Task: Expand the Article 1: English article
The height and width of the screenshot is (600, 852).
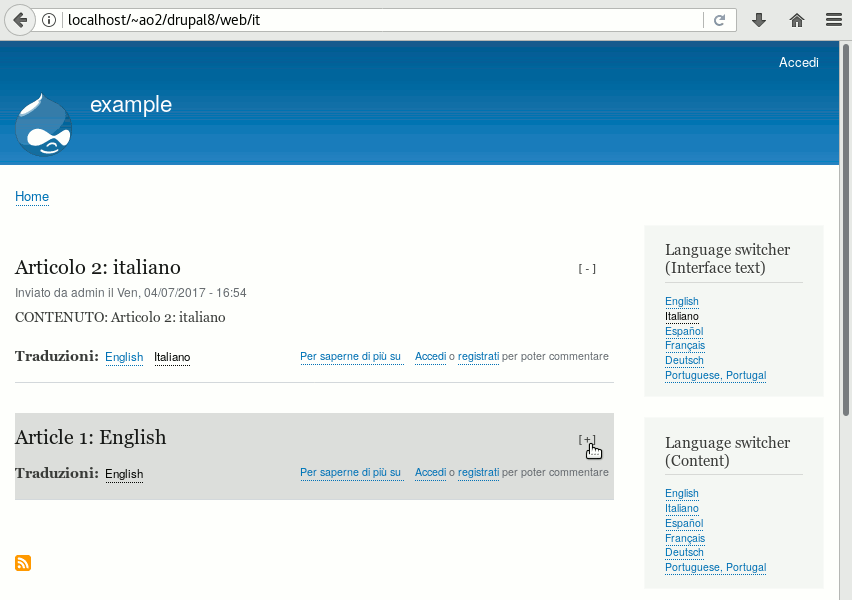Action: pyautogui.click(x=587, y=440)
